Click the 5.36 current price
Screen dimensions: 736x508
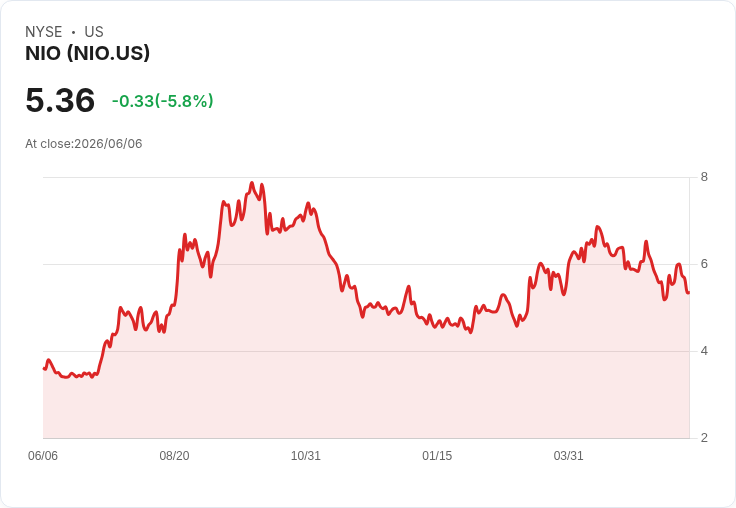point(60,100)
